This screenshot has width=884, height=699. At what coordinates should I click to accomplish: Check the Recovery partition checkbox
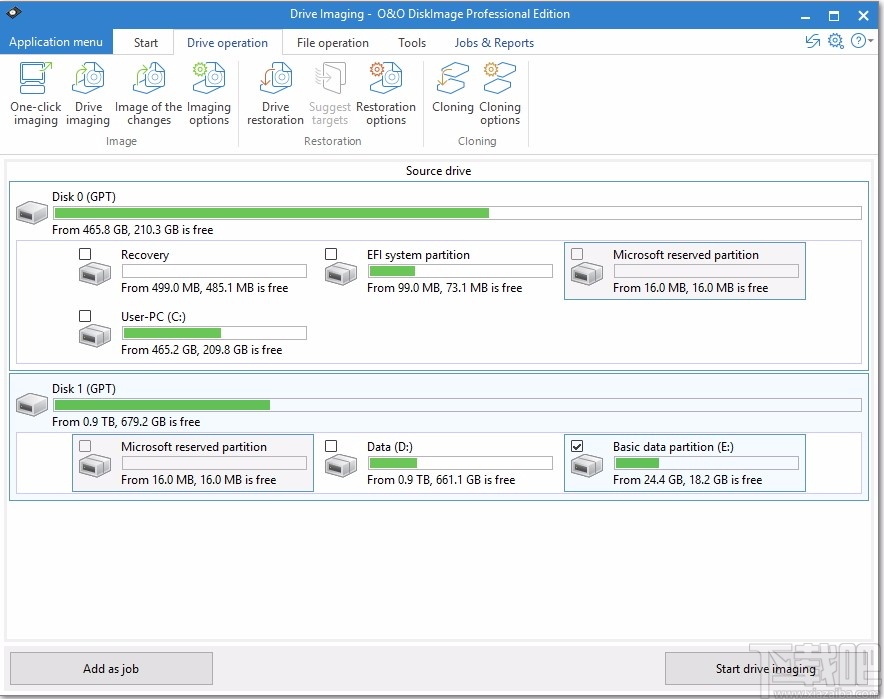tap(85, 254)
